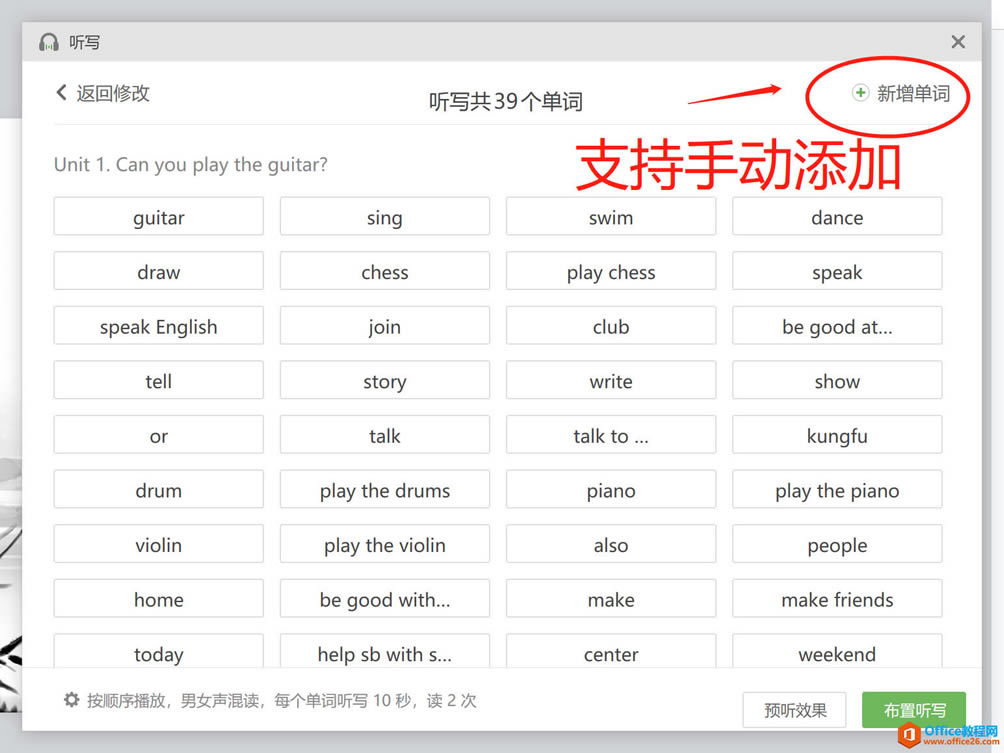Click the green plus icon for 新增单词
This screenshot has height=753, width=1004.
(860, 93)
